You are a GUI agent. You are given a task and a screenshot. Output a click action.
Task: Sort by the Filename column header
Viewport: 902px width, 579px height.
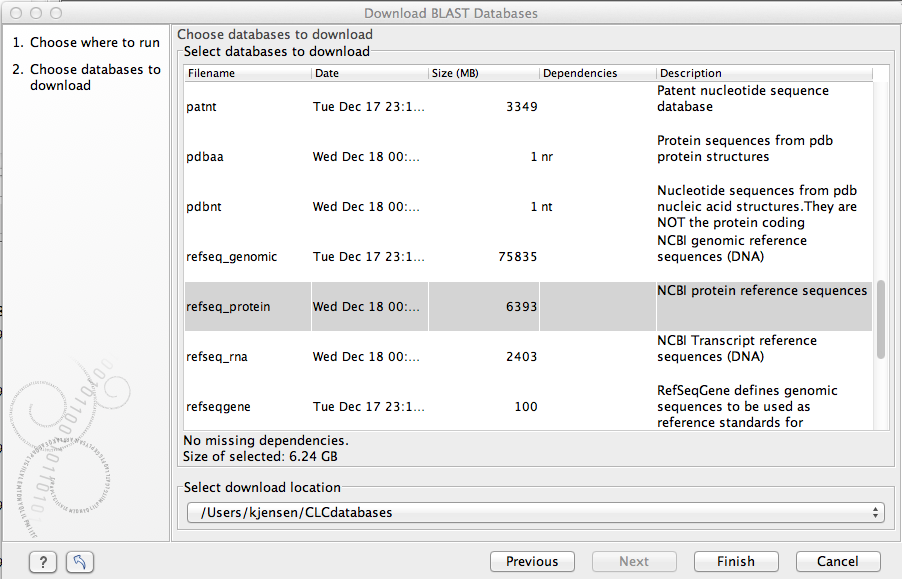pyautogui.click(x=247, y=73)
